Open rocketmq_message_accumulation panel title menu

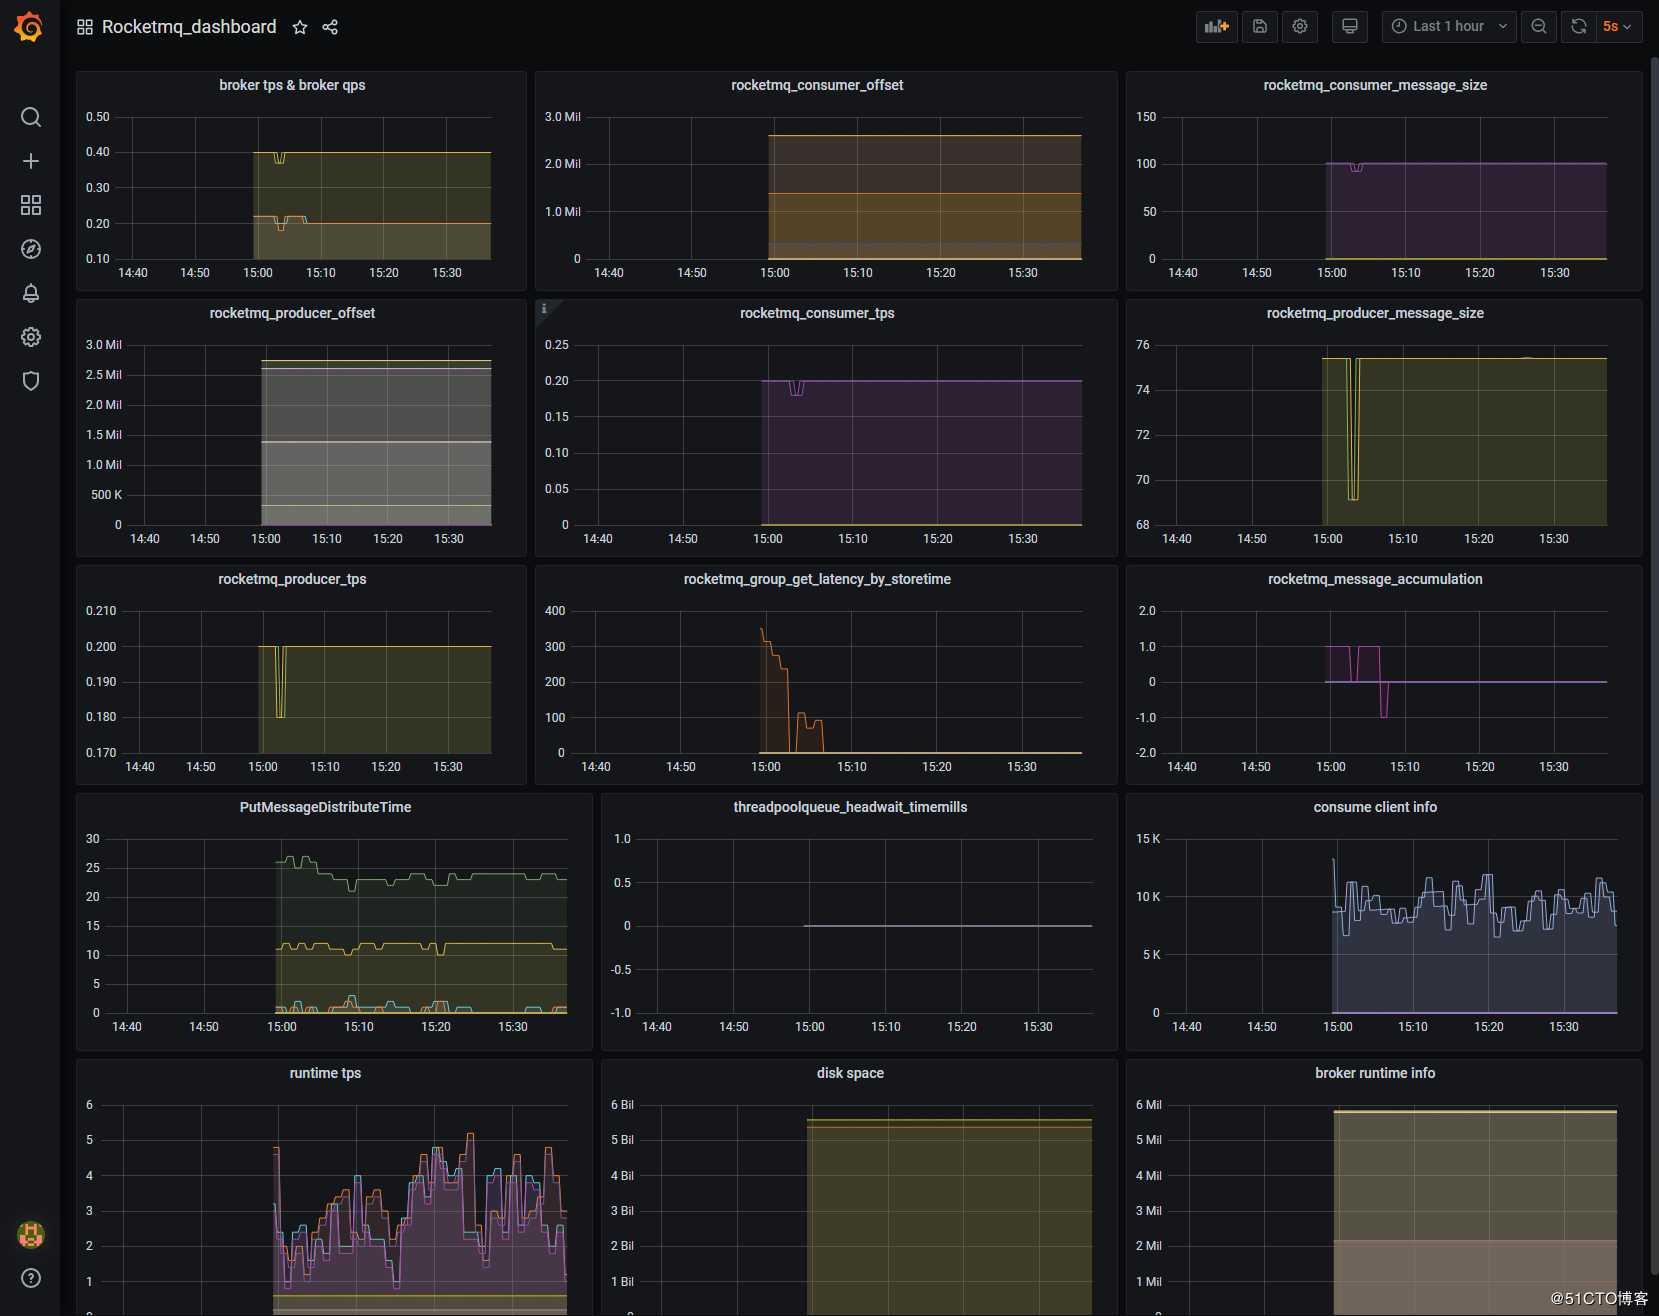[1375, 579]
